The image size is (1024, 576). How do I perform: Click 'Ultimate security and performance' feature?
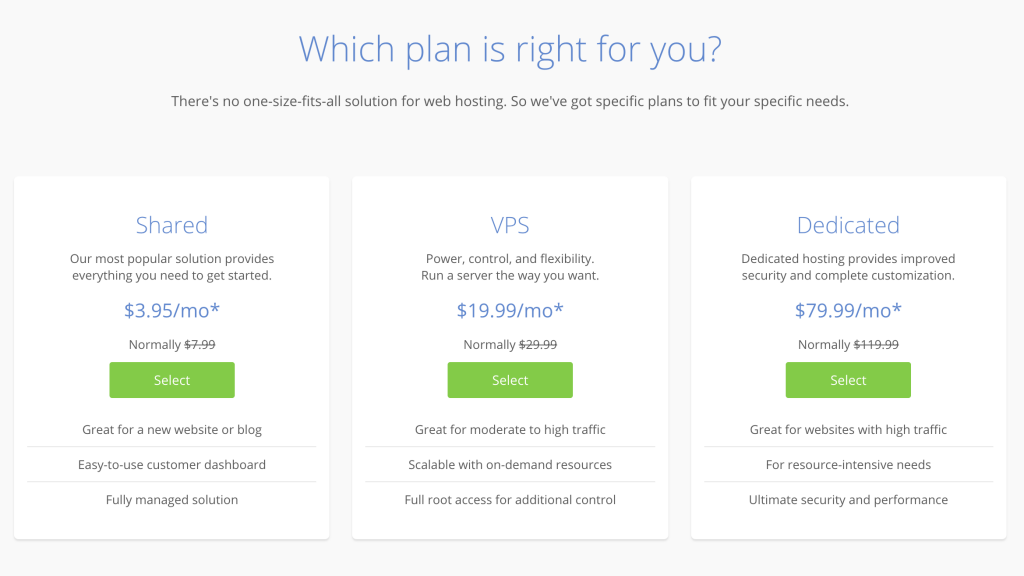(848, 500)
